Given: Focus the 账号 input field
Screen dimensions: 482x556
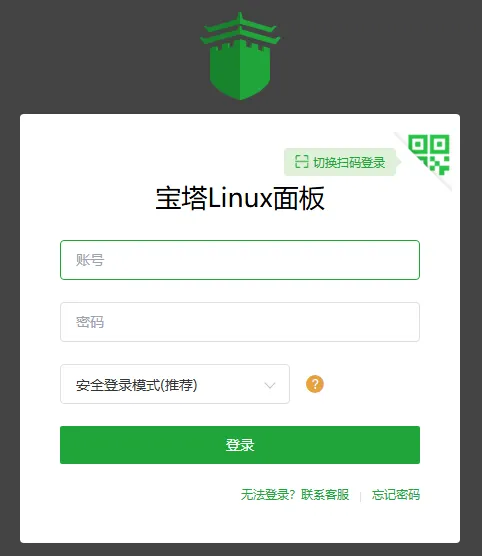Looking at the screenshot, I should point(240,260).
